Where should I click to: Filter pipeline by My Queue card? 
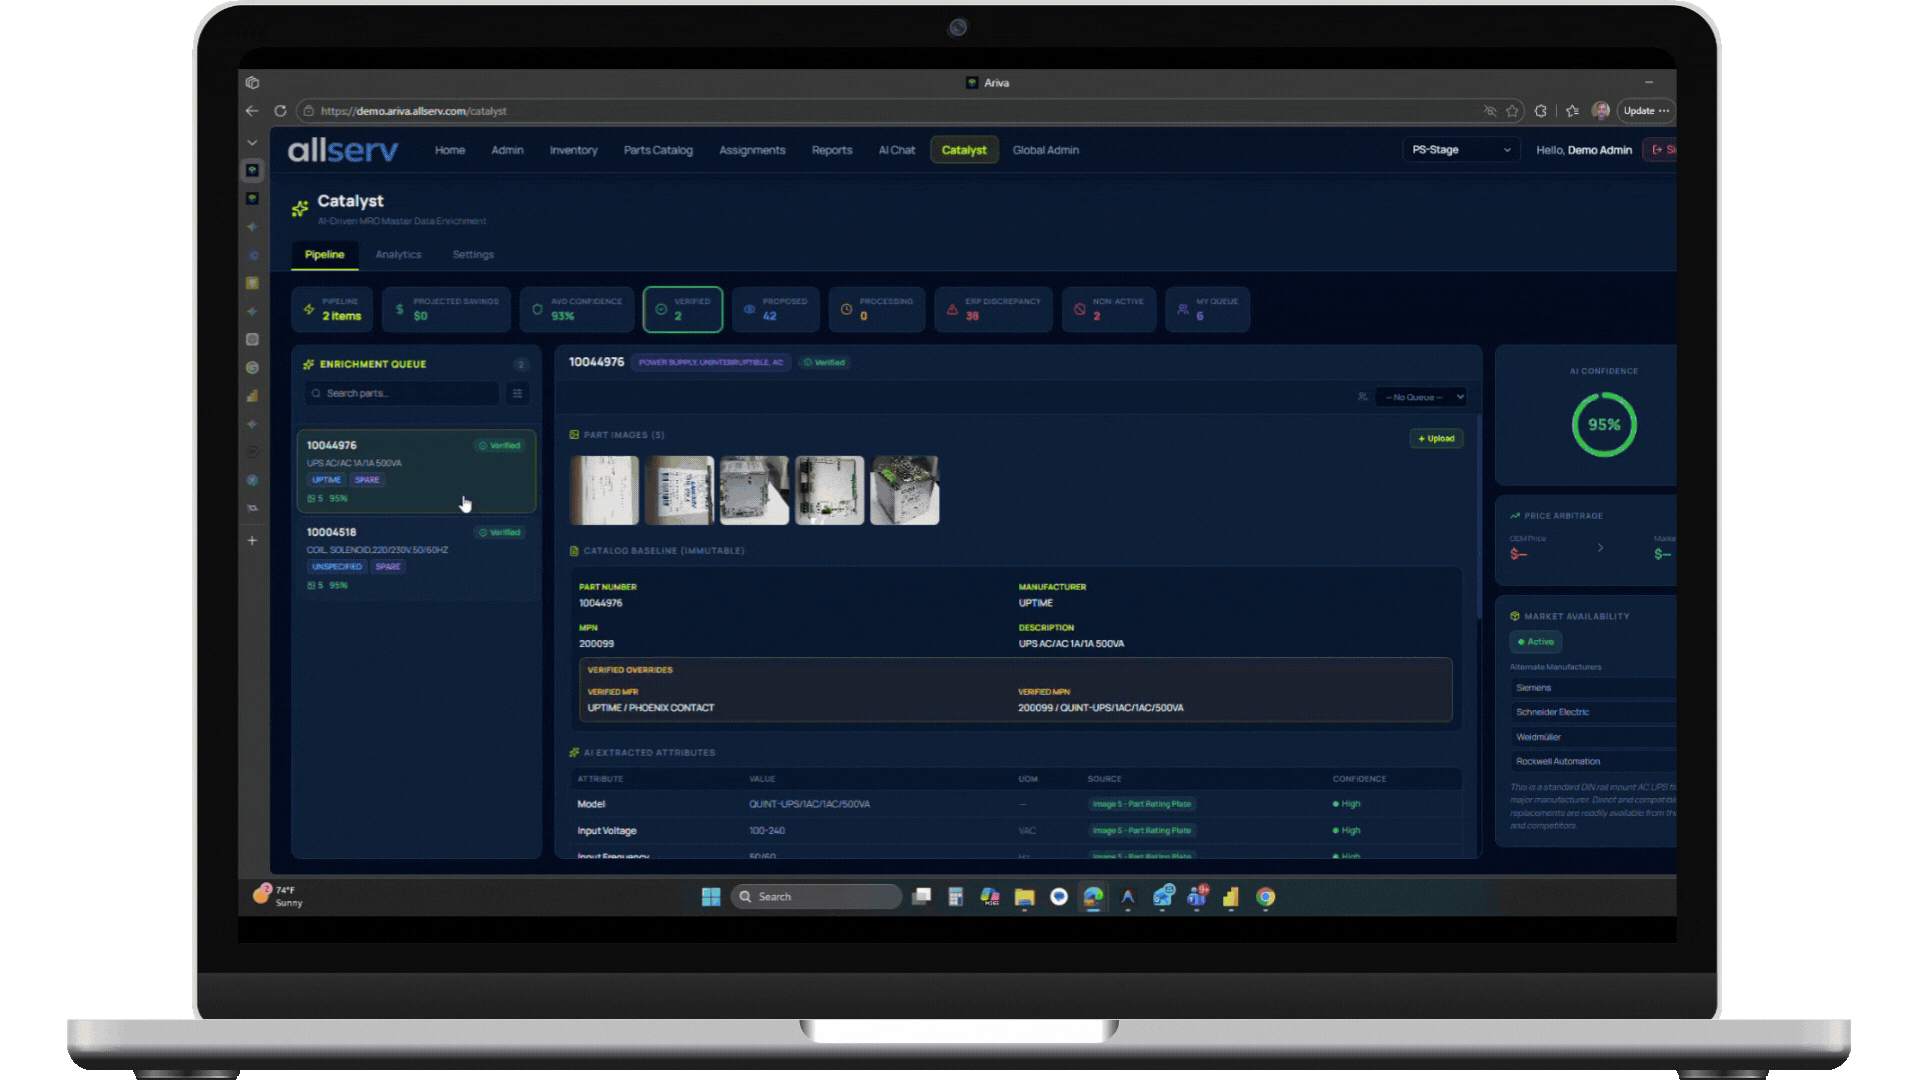tap(1208, 309)
